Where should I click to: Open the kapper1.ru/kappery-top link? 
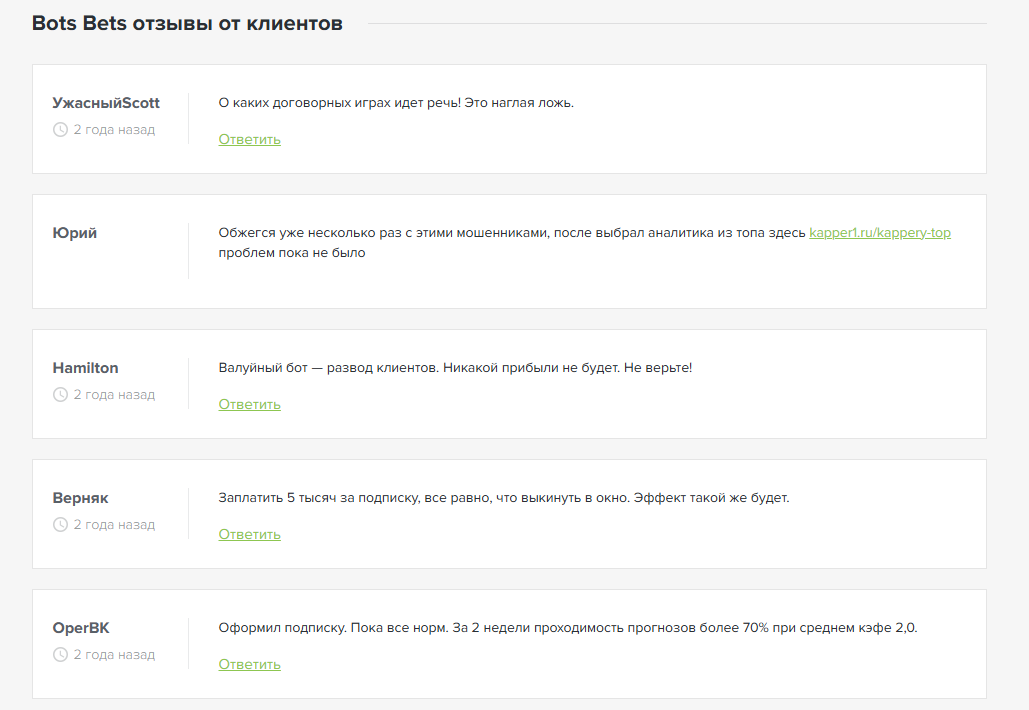pos(879,233)
